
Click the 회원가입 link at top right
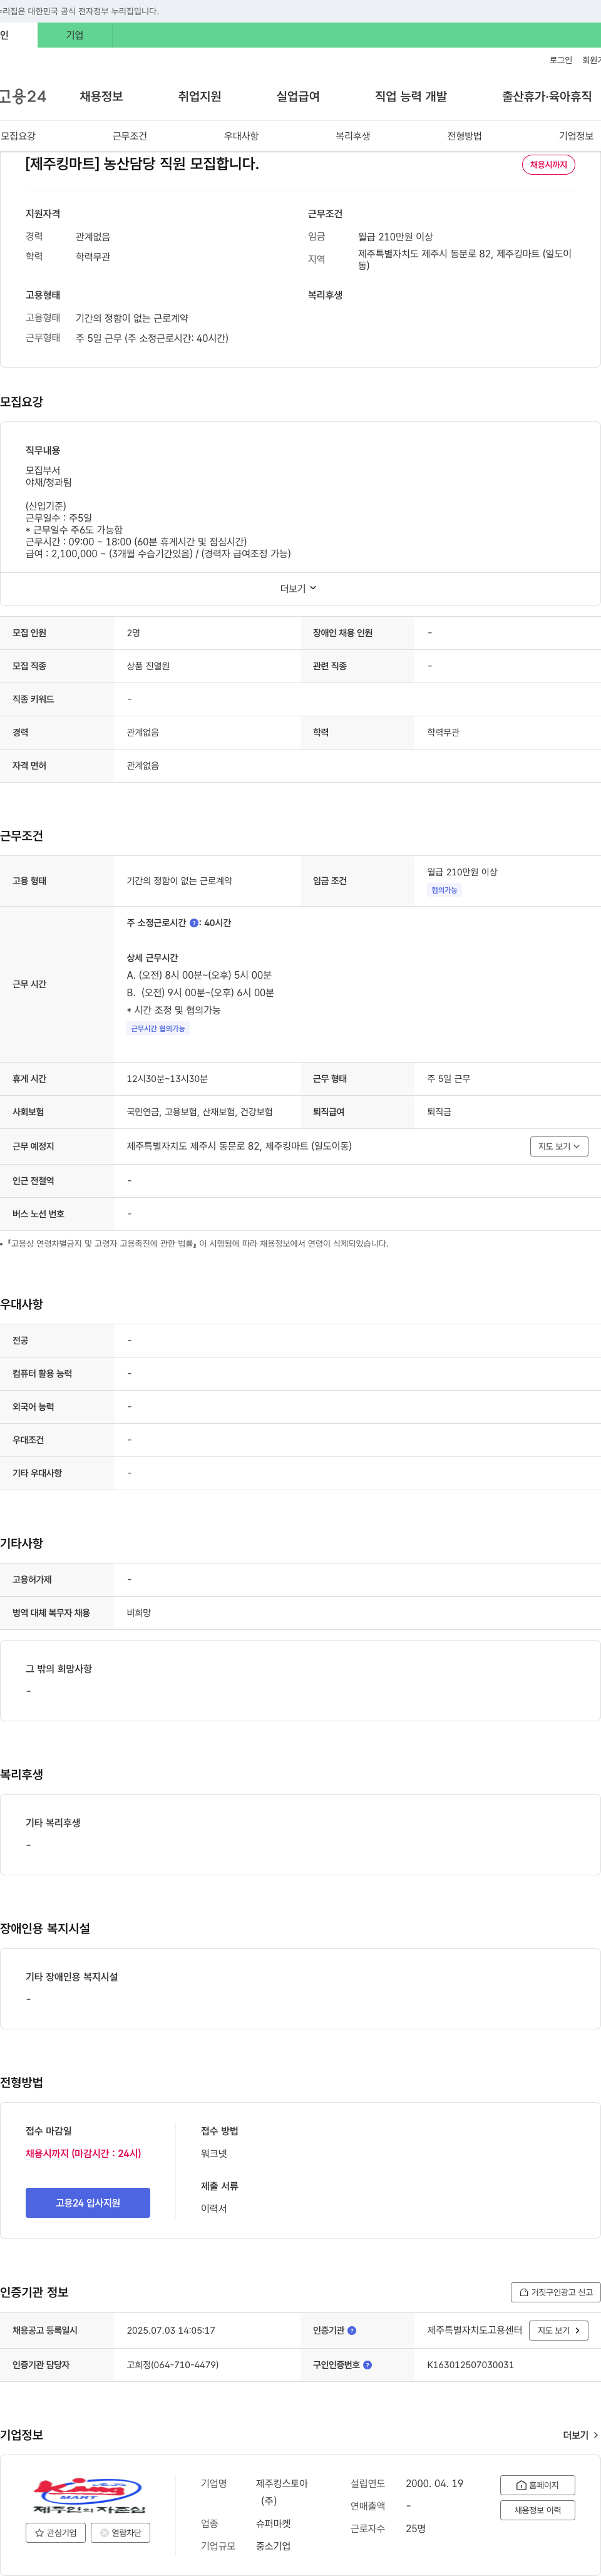pyautogui.click(x=591, y=60)
